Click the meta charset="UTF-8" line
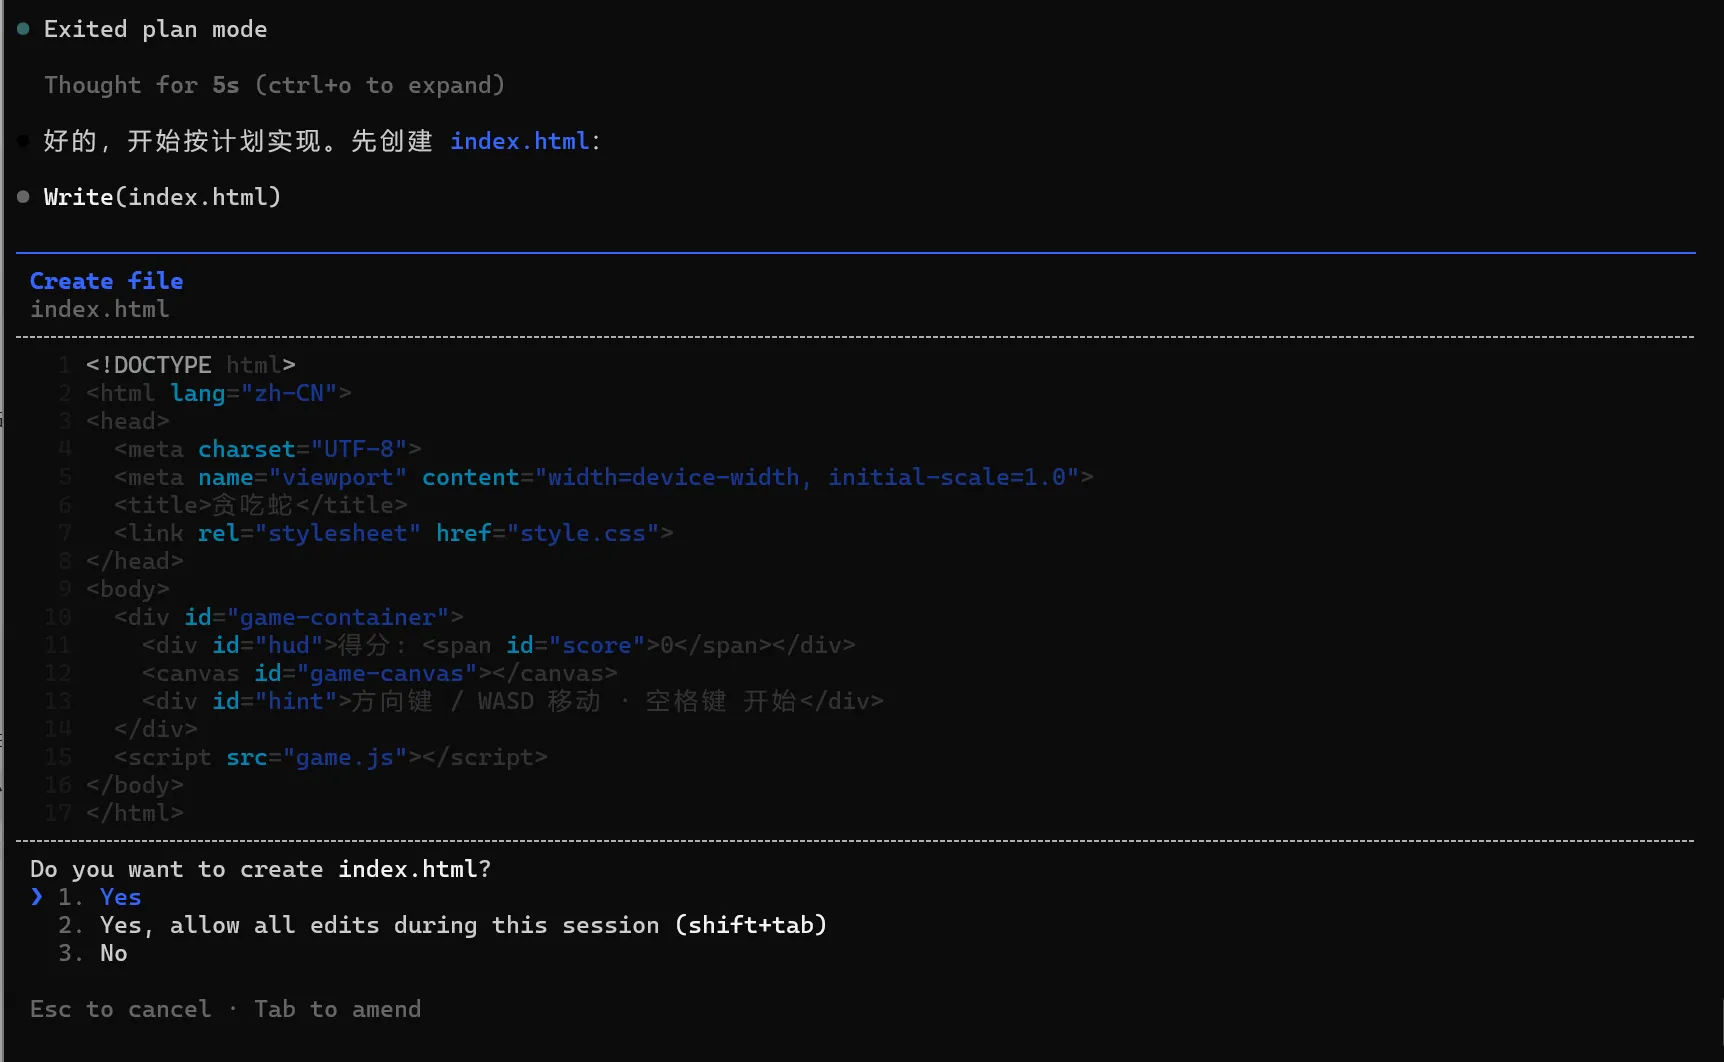 pos(267,449)
